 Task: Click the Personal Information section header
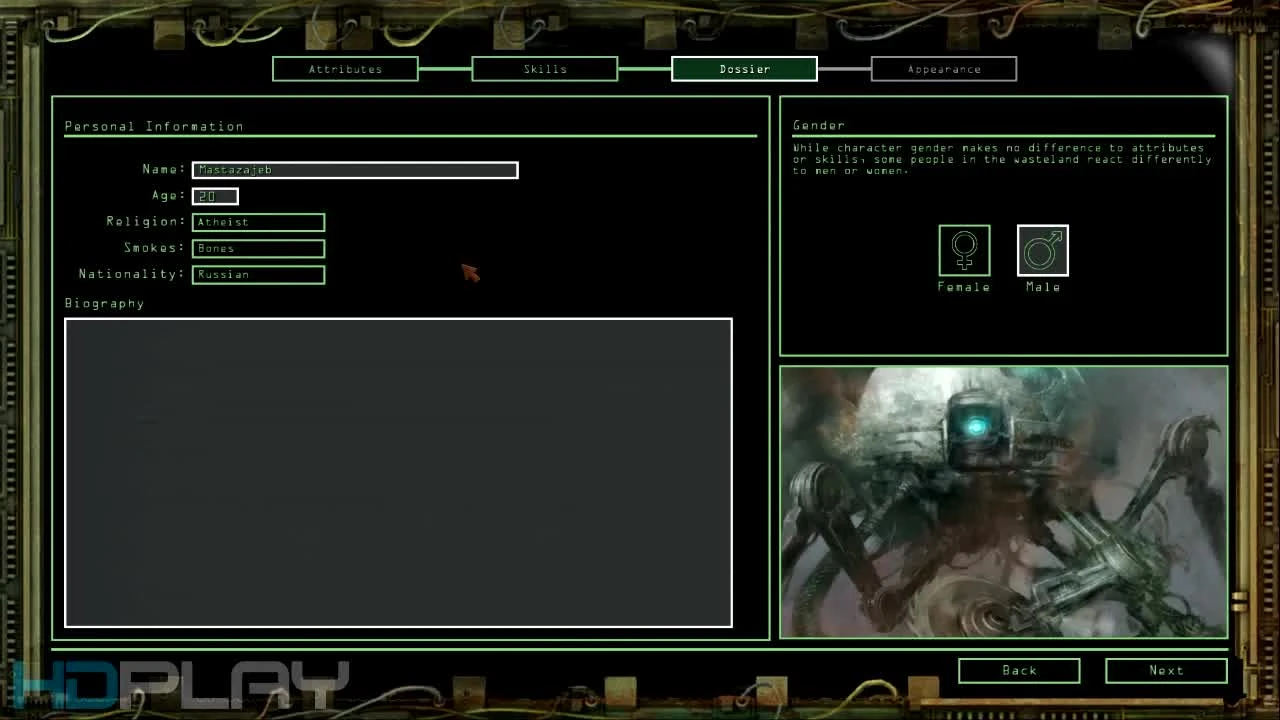point(154,126)
